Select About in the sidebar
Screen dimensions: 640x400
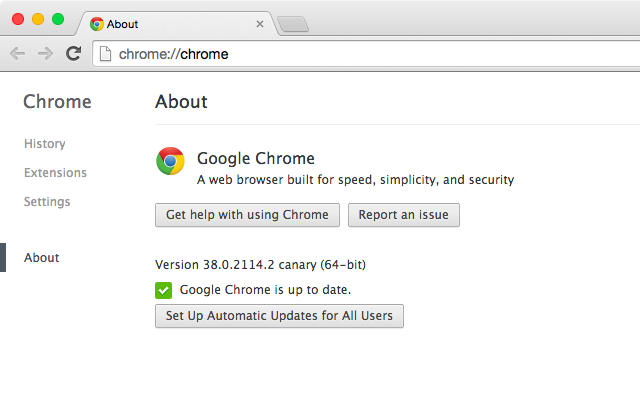42,258
